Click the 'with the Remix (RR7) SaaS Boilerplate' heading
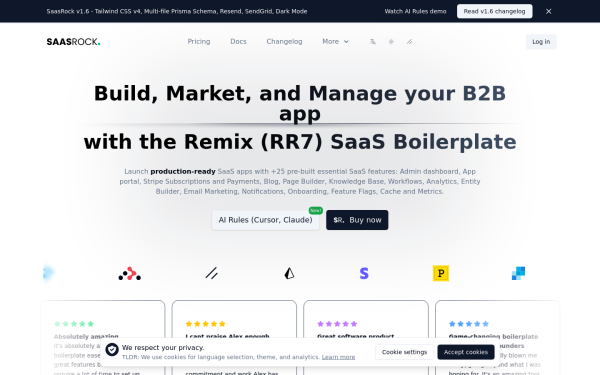This screenshot has width=600, height=375. click(300, 142)
